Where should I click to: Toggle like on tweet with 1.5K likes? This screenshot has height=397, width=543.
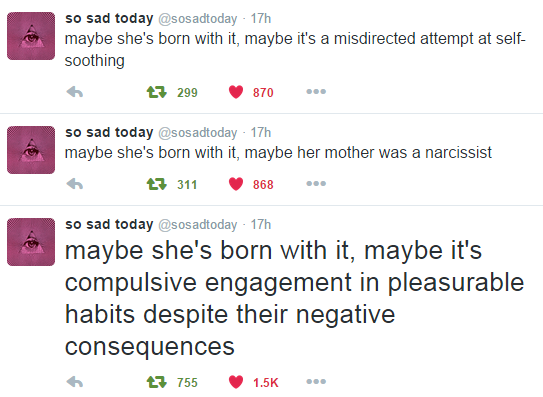236,382
